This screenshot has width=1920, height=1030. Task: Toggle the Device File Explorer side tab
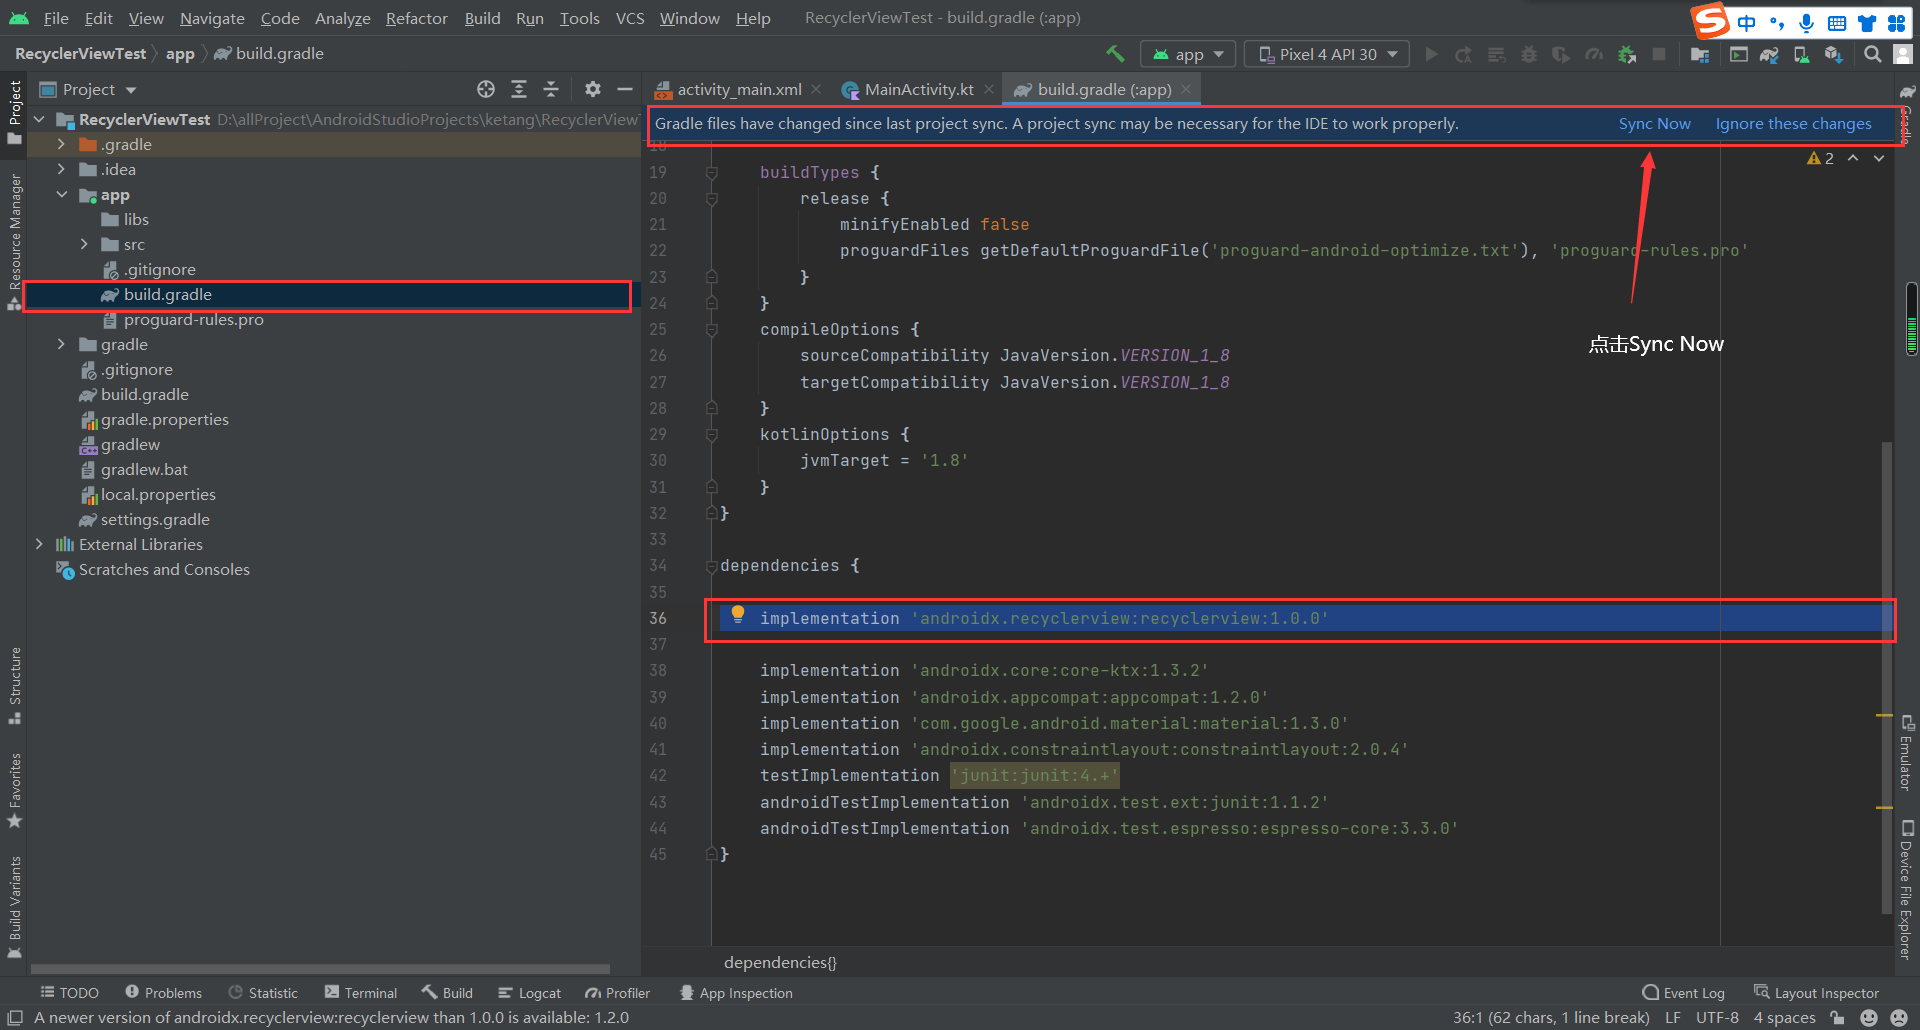(x=1907, y=889)
